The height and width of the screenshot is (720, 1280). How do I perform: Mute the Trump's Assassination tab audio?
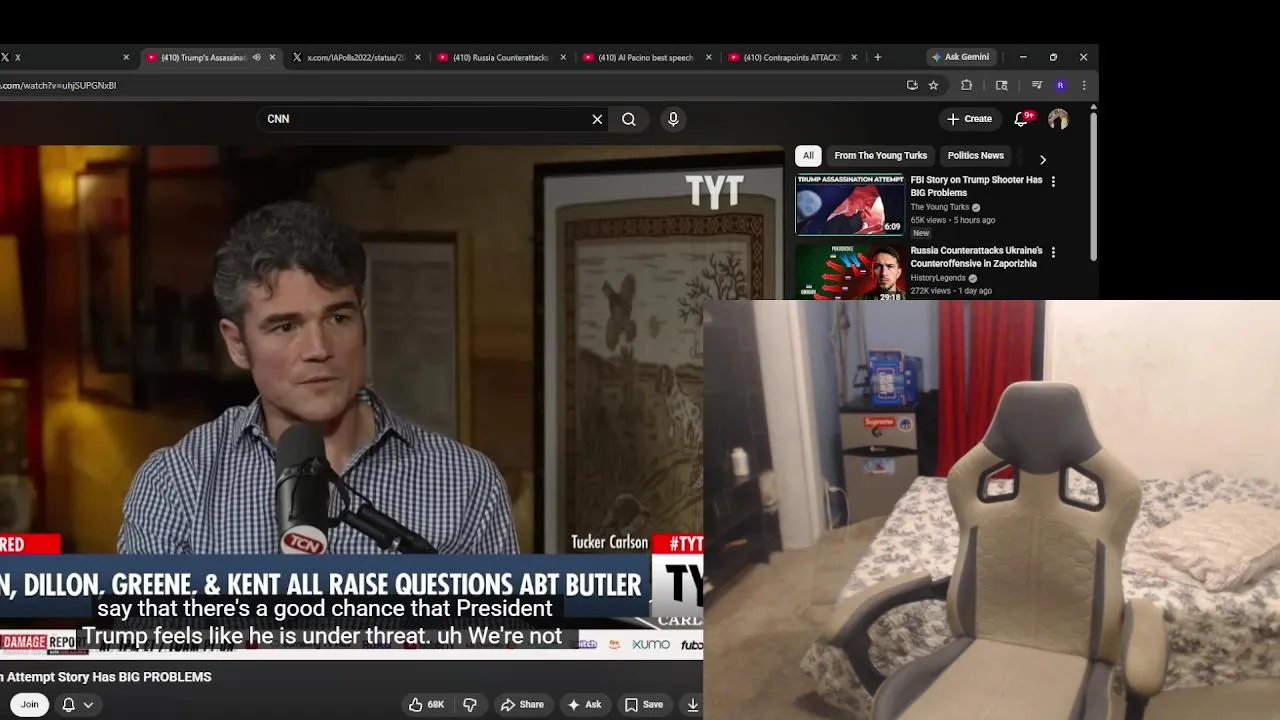(x=256, y=58)
